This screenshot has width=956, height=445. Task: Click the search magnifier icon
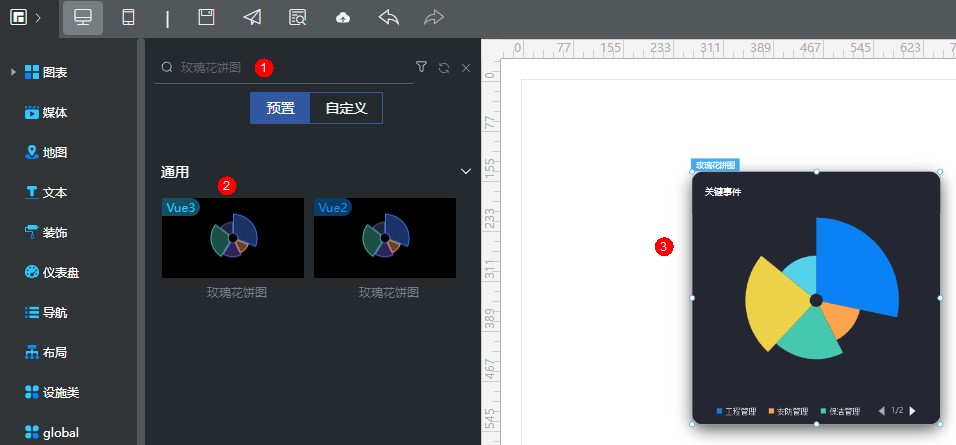click(166, 68)
